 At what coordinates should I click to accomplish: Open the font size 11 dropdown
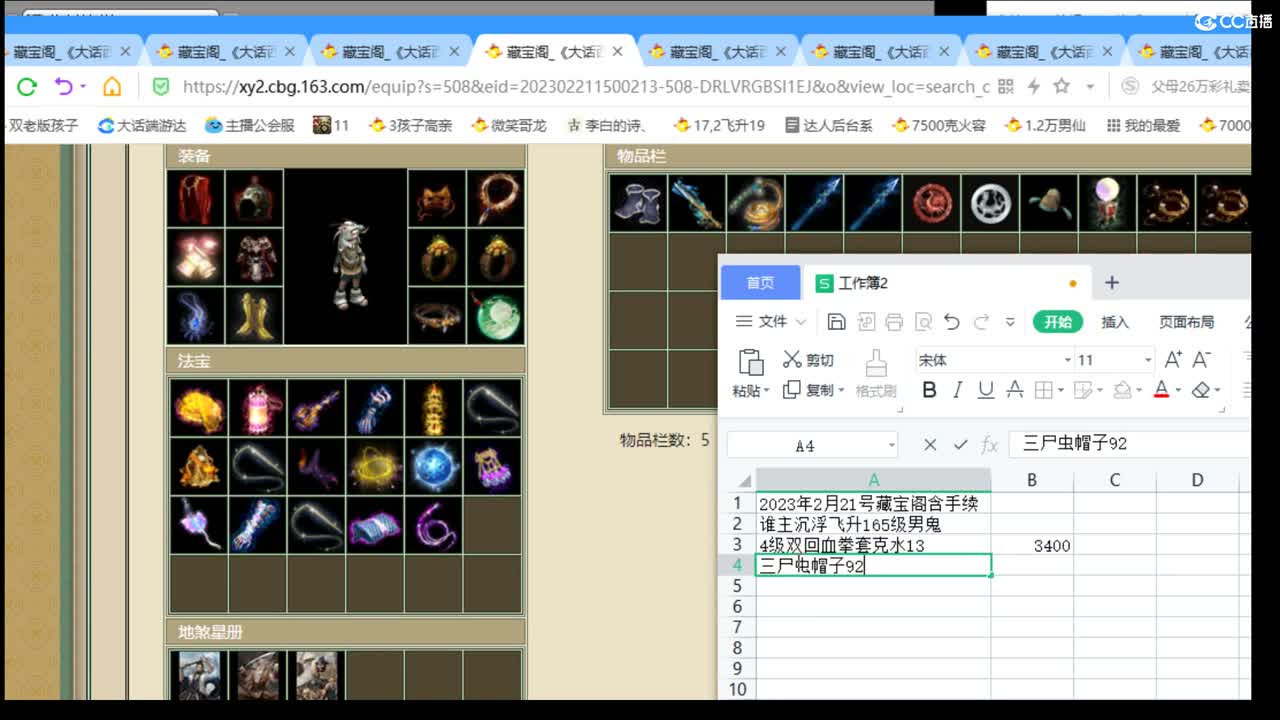click(1147, 360)
